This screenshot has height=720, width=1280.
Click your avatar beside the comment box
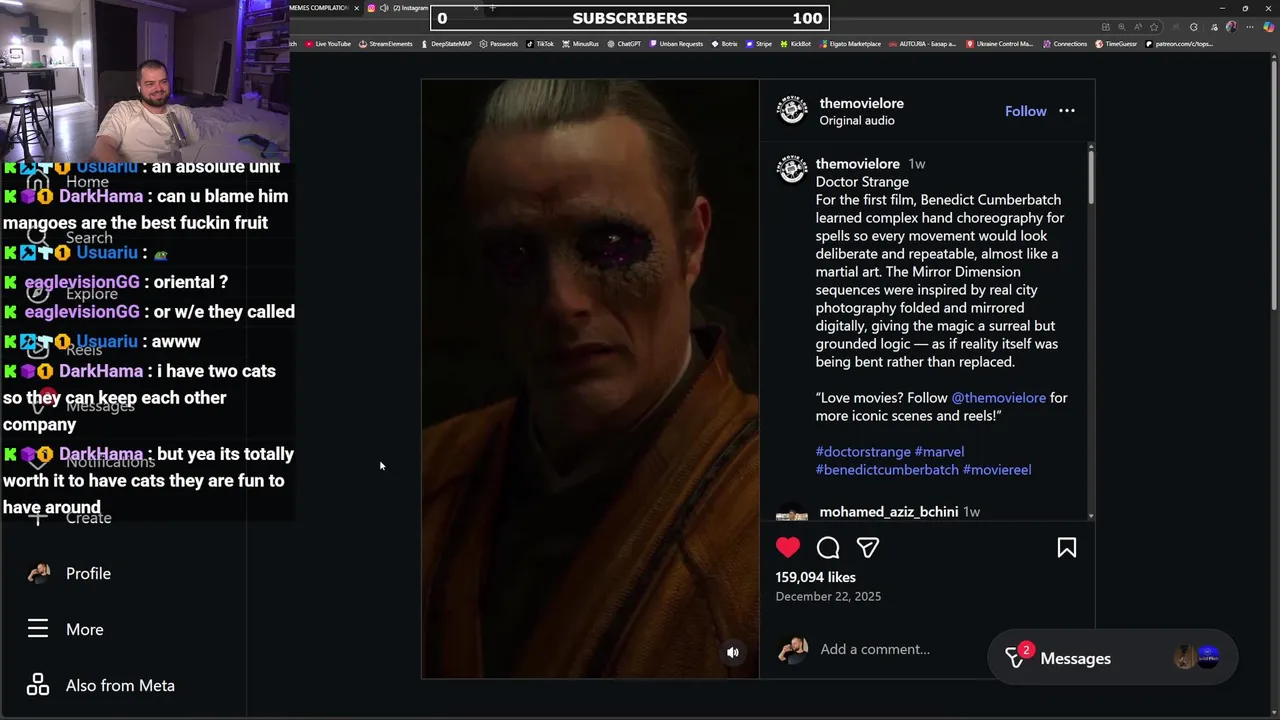pyautogui.click(x=792, y=649)
